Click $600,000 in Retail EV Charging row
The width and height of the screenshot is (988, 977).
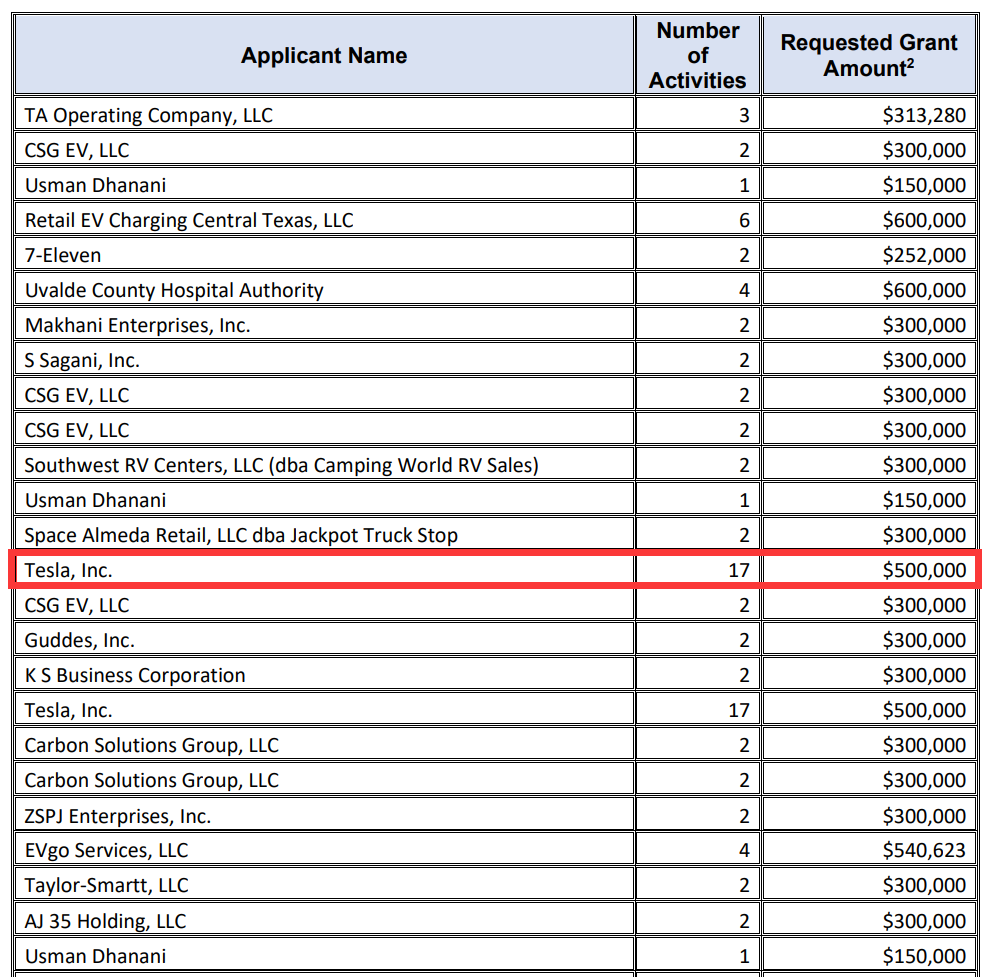coord(869,220)
